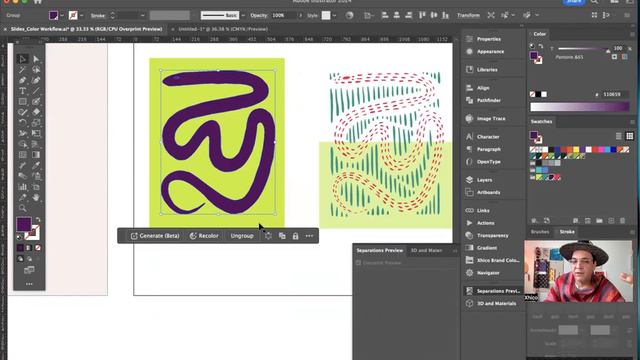Open the graphic Style dropdown
640x360 pixels.
click(334, 16)
